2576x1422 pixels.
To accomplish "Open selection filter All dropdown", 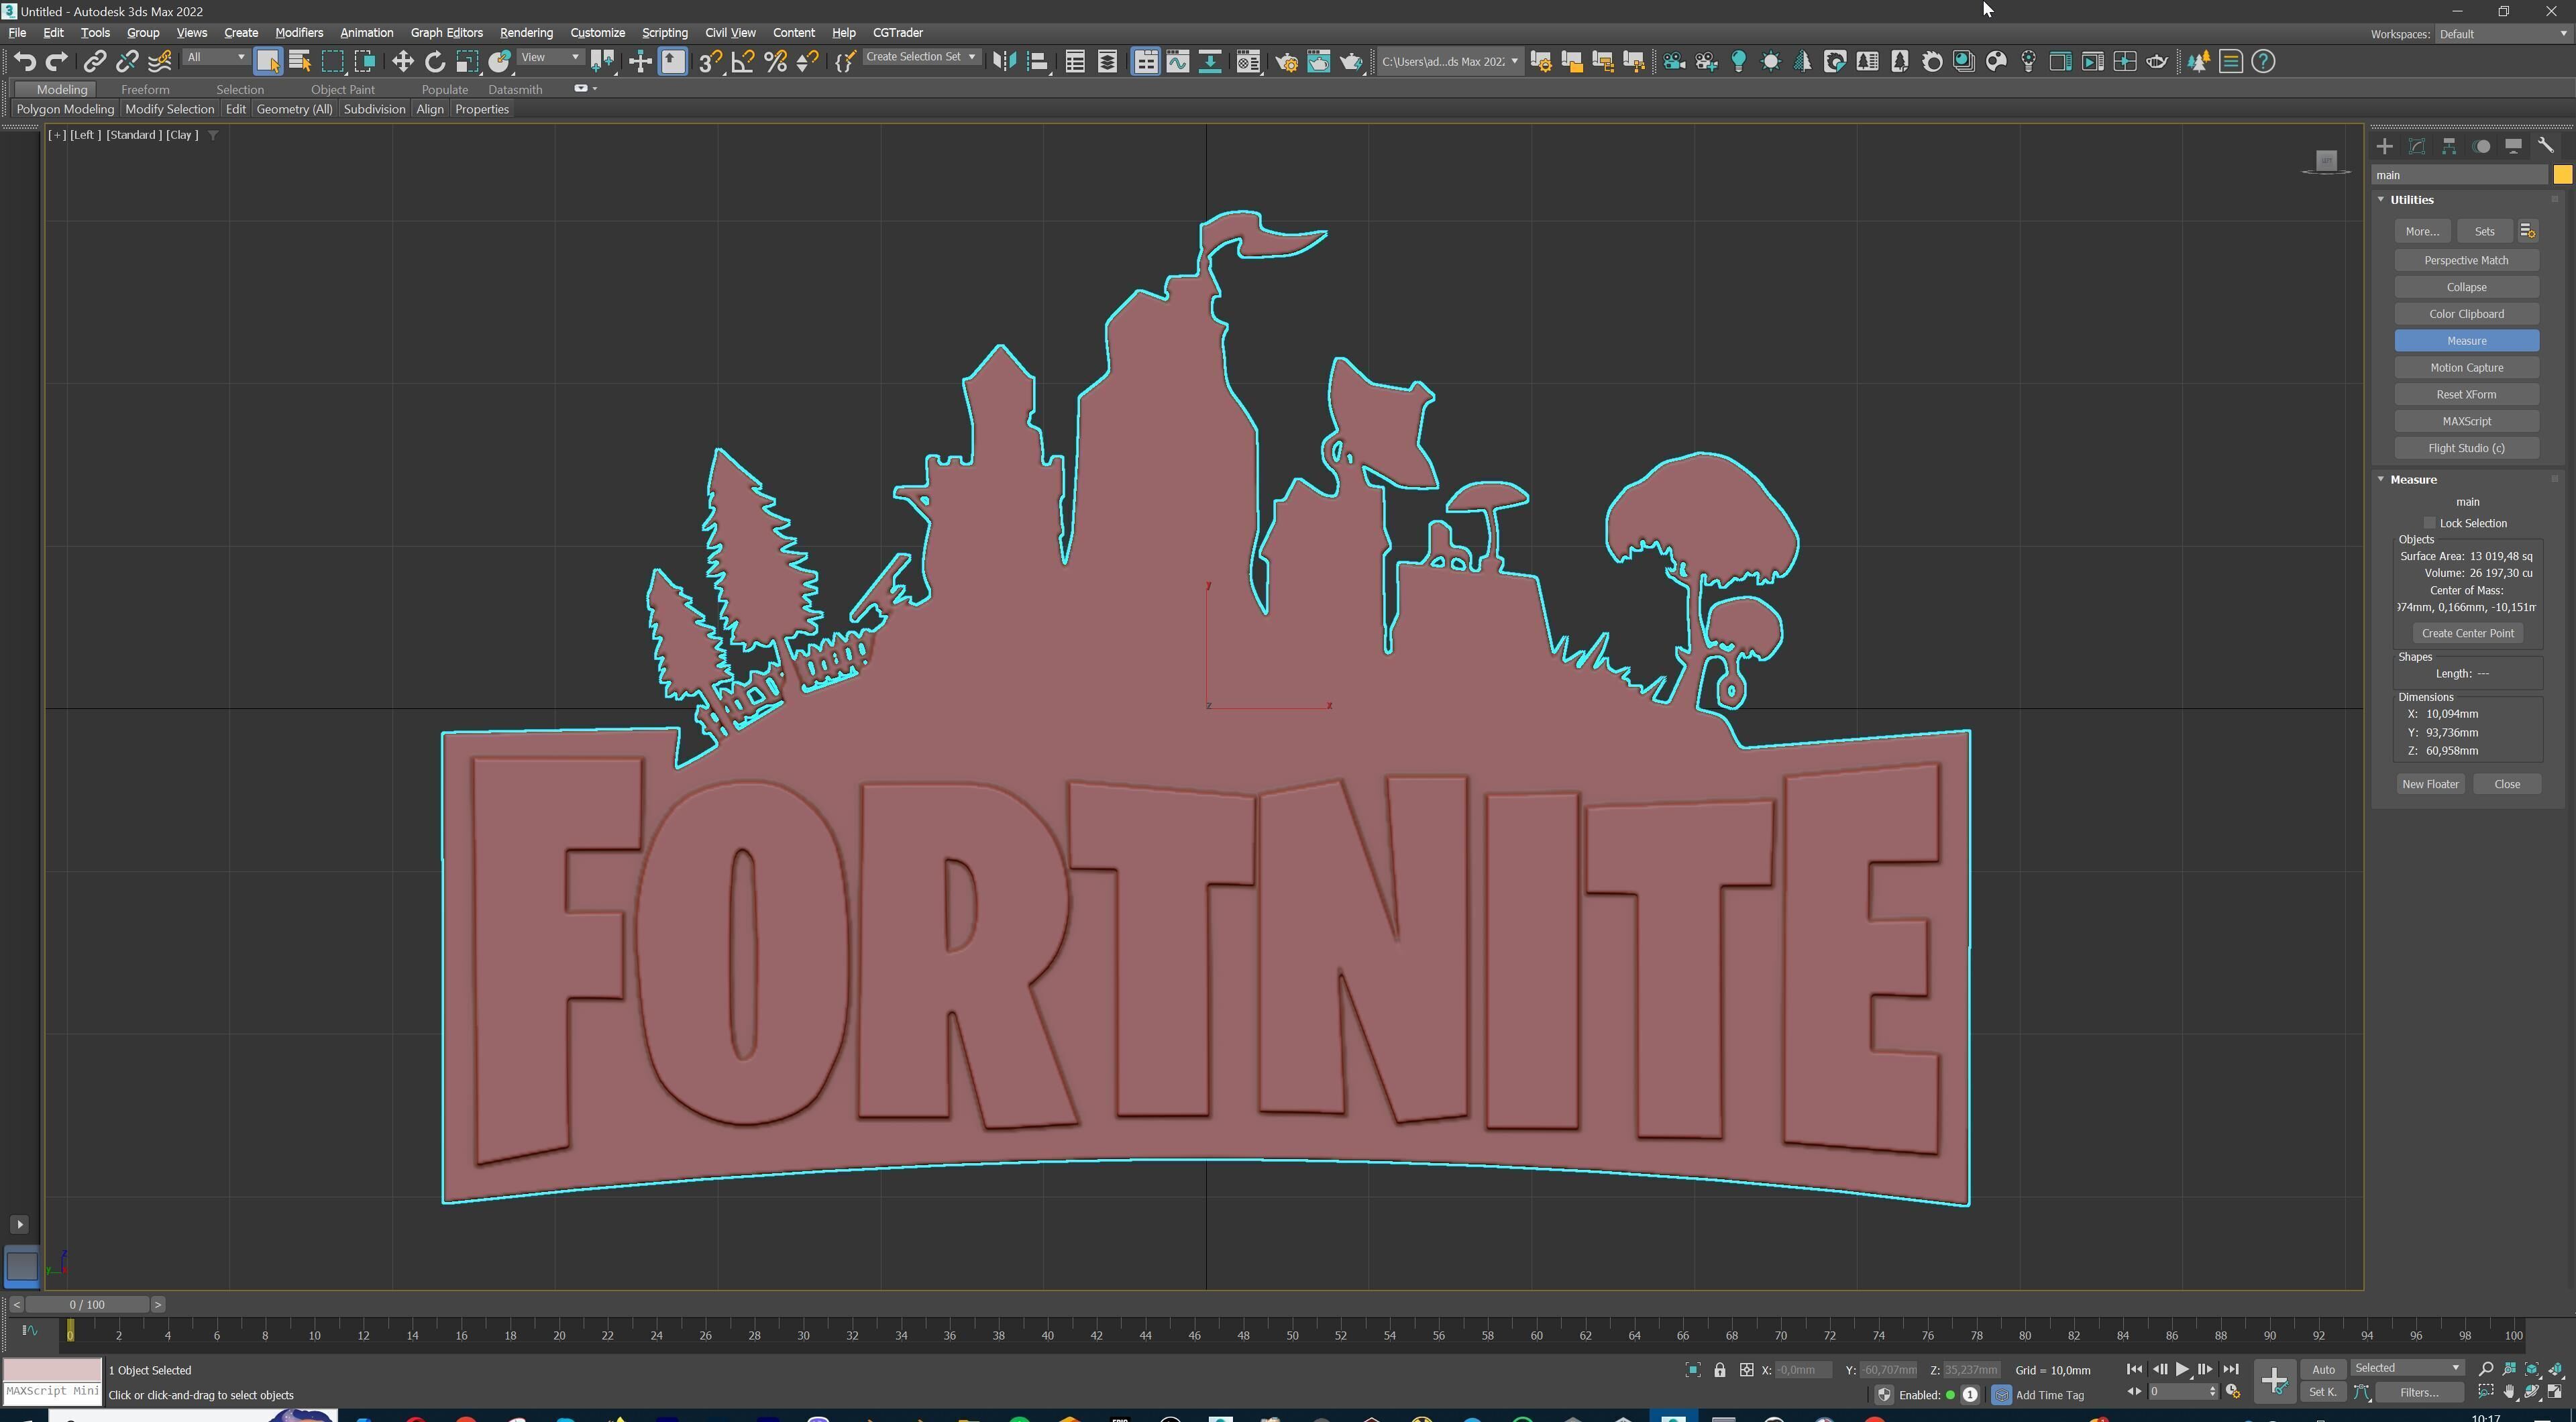I will pos(216,57).
